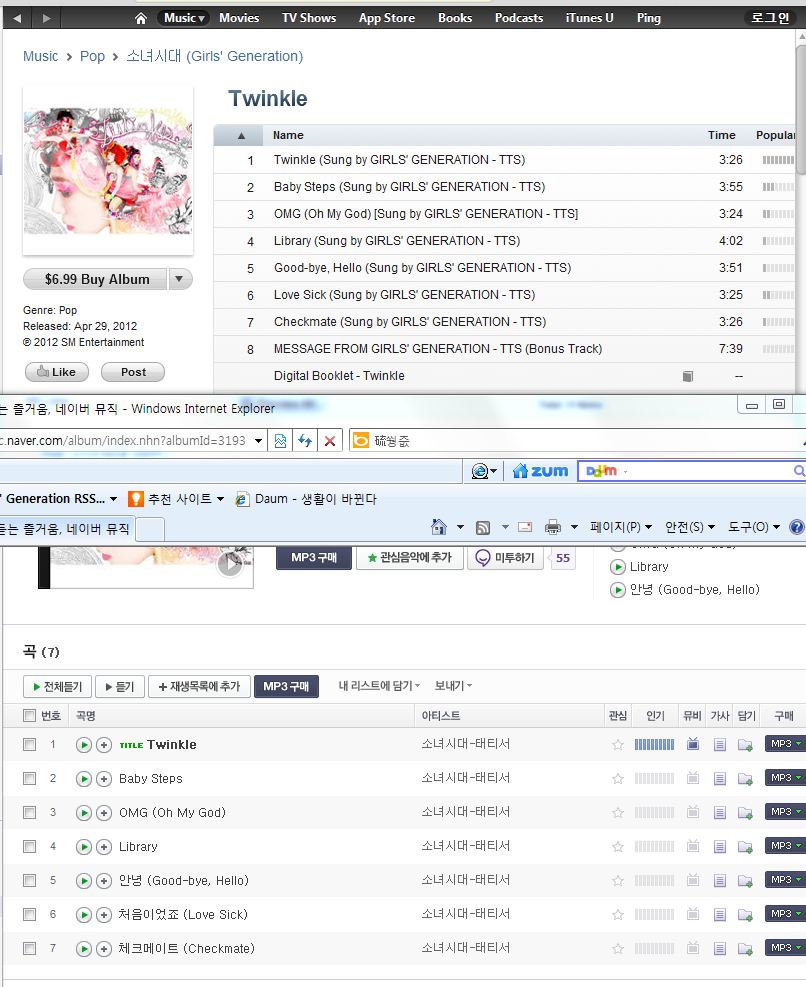The image size is (806, 987).
Task: Click RSS feeds icon in IE command bar
Action: click(483, 527)
